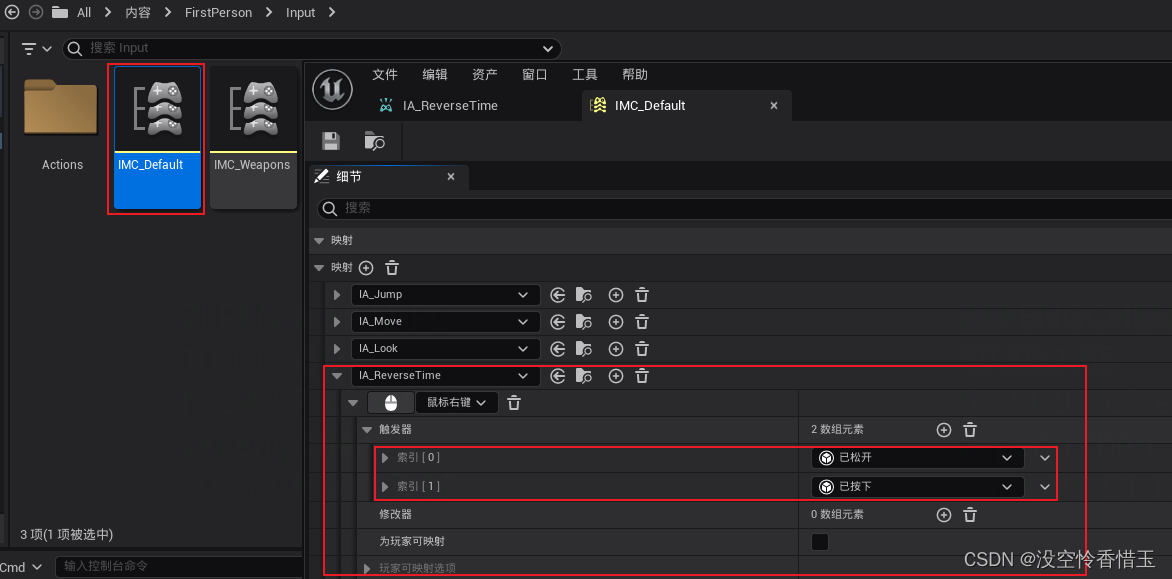The width and height of the screenshot is (1172, 579).
Task: Open the 编辑 menu
Action: [434, 74]
